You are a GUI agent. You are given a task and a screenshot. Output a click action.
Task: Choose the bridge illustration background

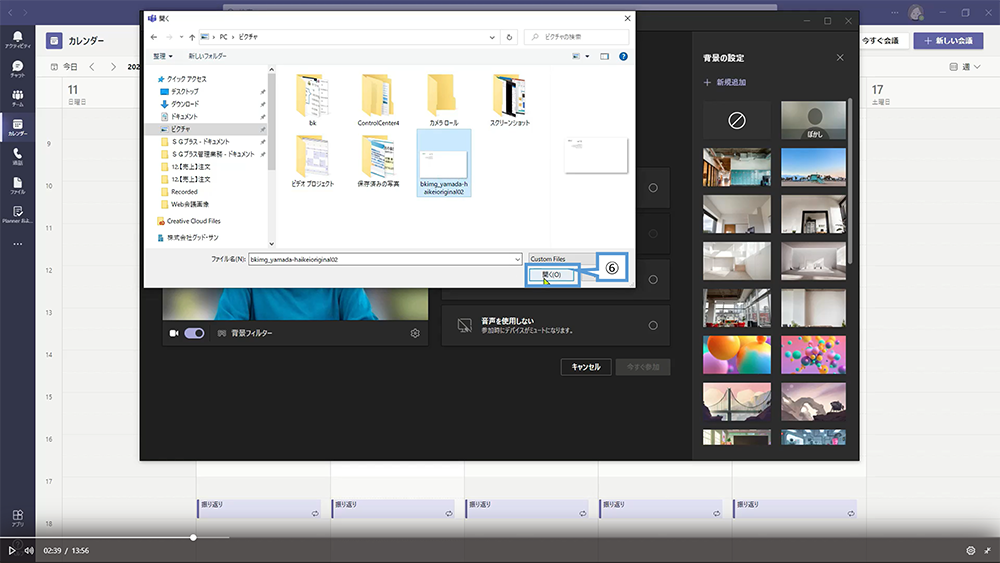(737, 402)
